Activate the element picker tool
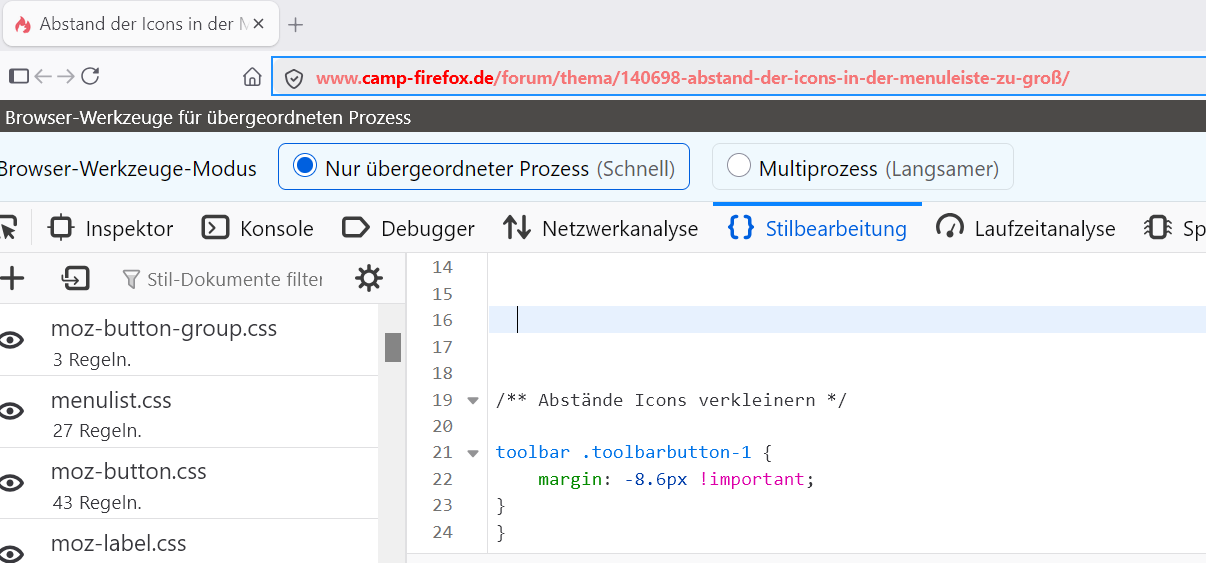Image resolution: width=1206 pixels, height=563 pixels. tap(9, 228)
